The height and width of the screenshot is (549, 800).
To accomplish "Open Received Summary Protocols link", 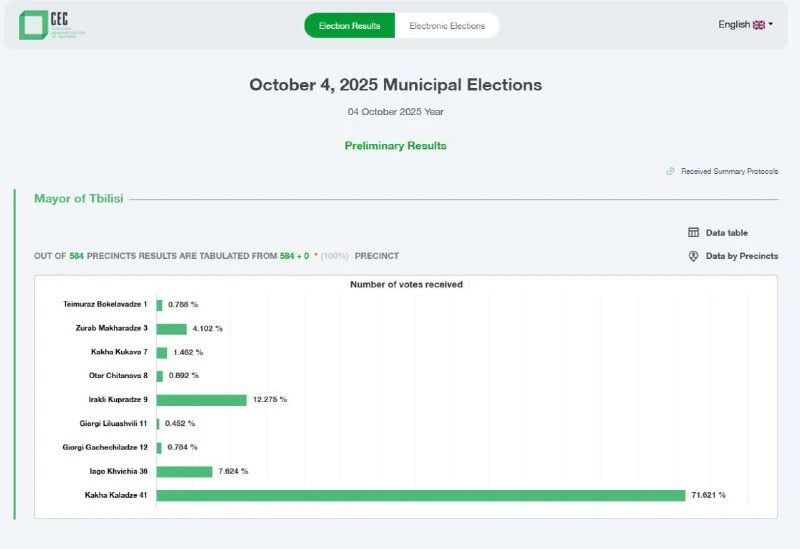I will [x=729, y=171].
